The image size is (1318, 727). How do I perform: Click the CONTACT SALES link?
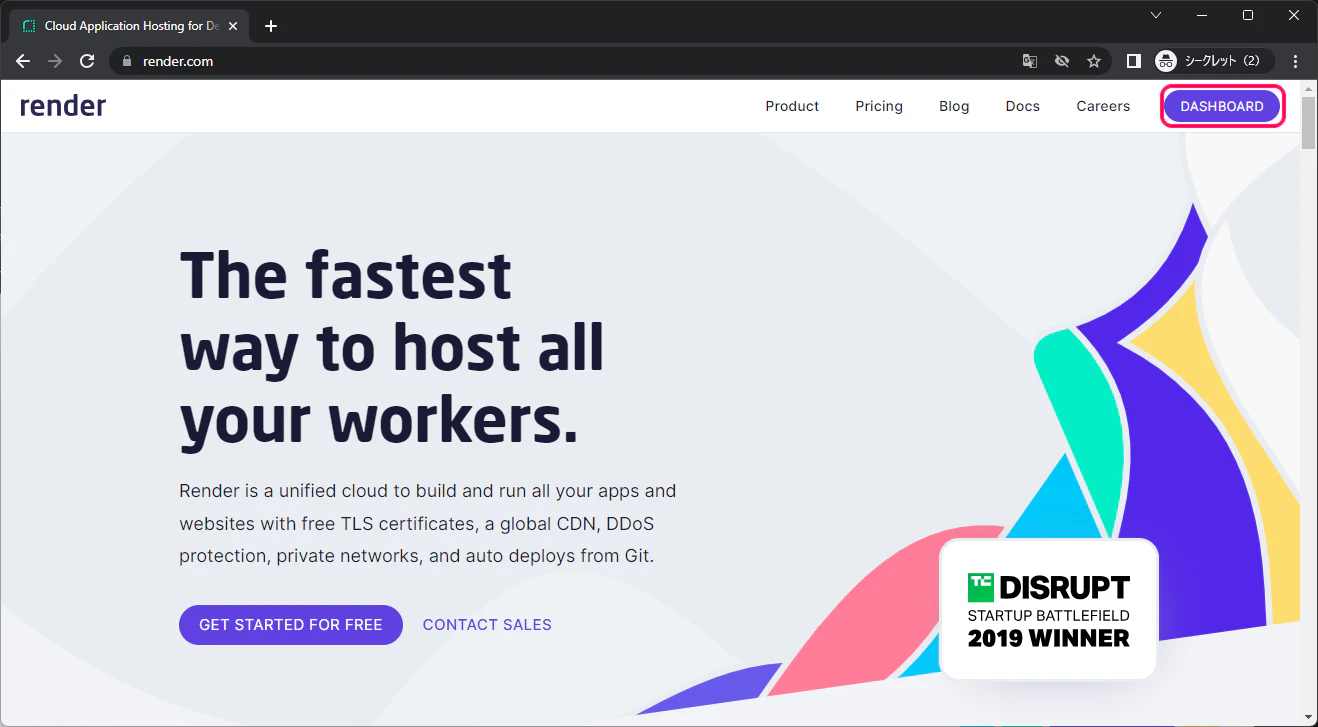(487, 625)
